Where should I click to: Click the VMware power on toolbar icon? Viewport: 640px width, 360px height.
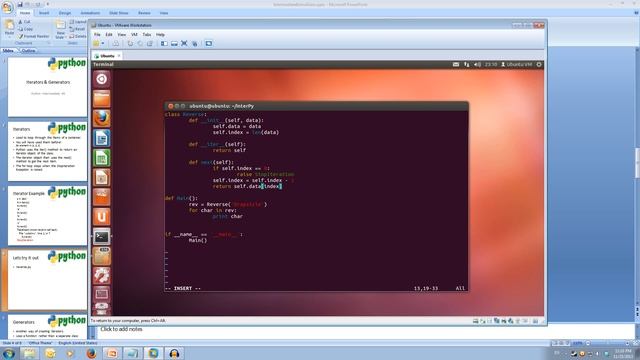click(x=96, y=43)
